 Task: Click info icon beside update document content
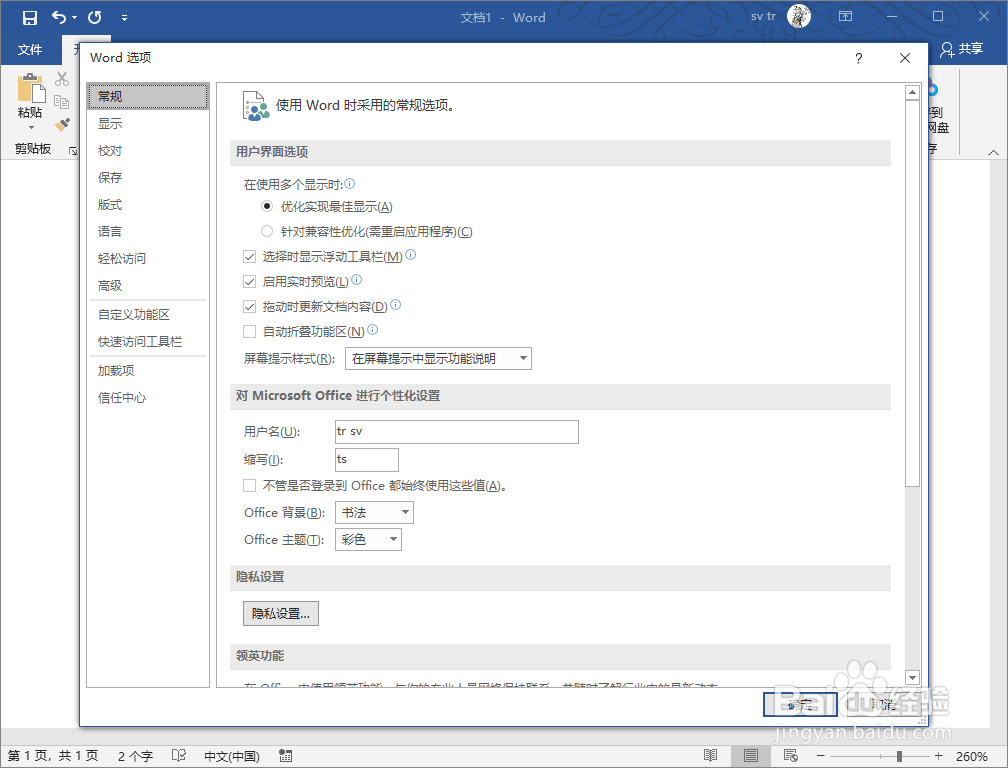[396, 305]
